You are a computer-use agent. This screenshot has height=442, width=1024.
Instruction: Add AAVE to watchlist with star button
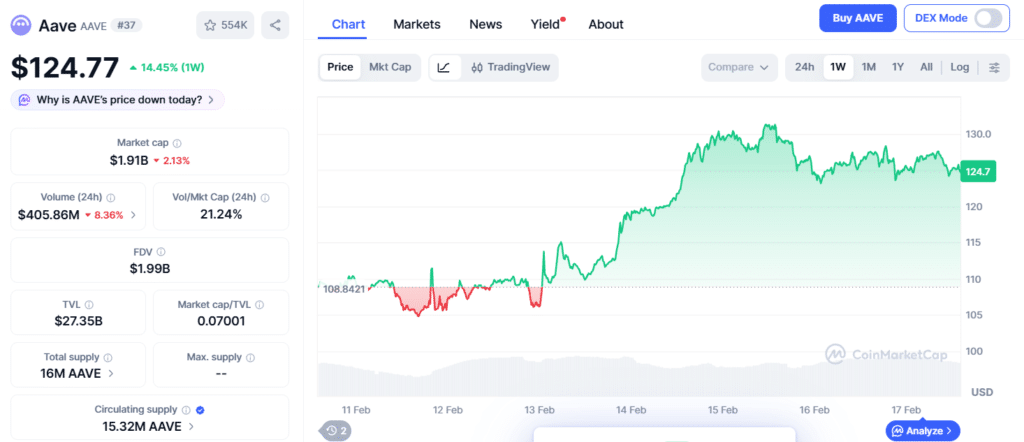tap(225, 25)
